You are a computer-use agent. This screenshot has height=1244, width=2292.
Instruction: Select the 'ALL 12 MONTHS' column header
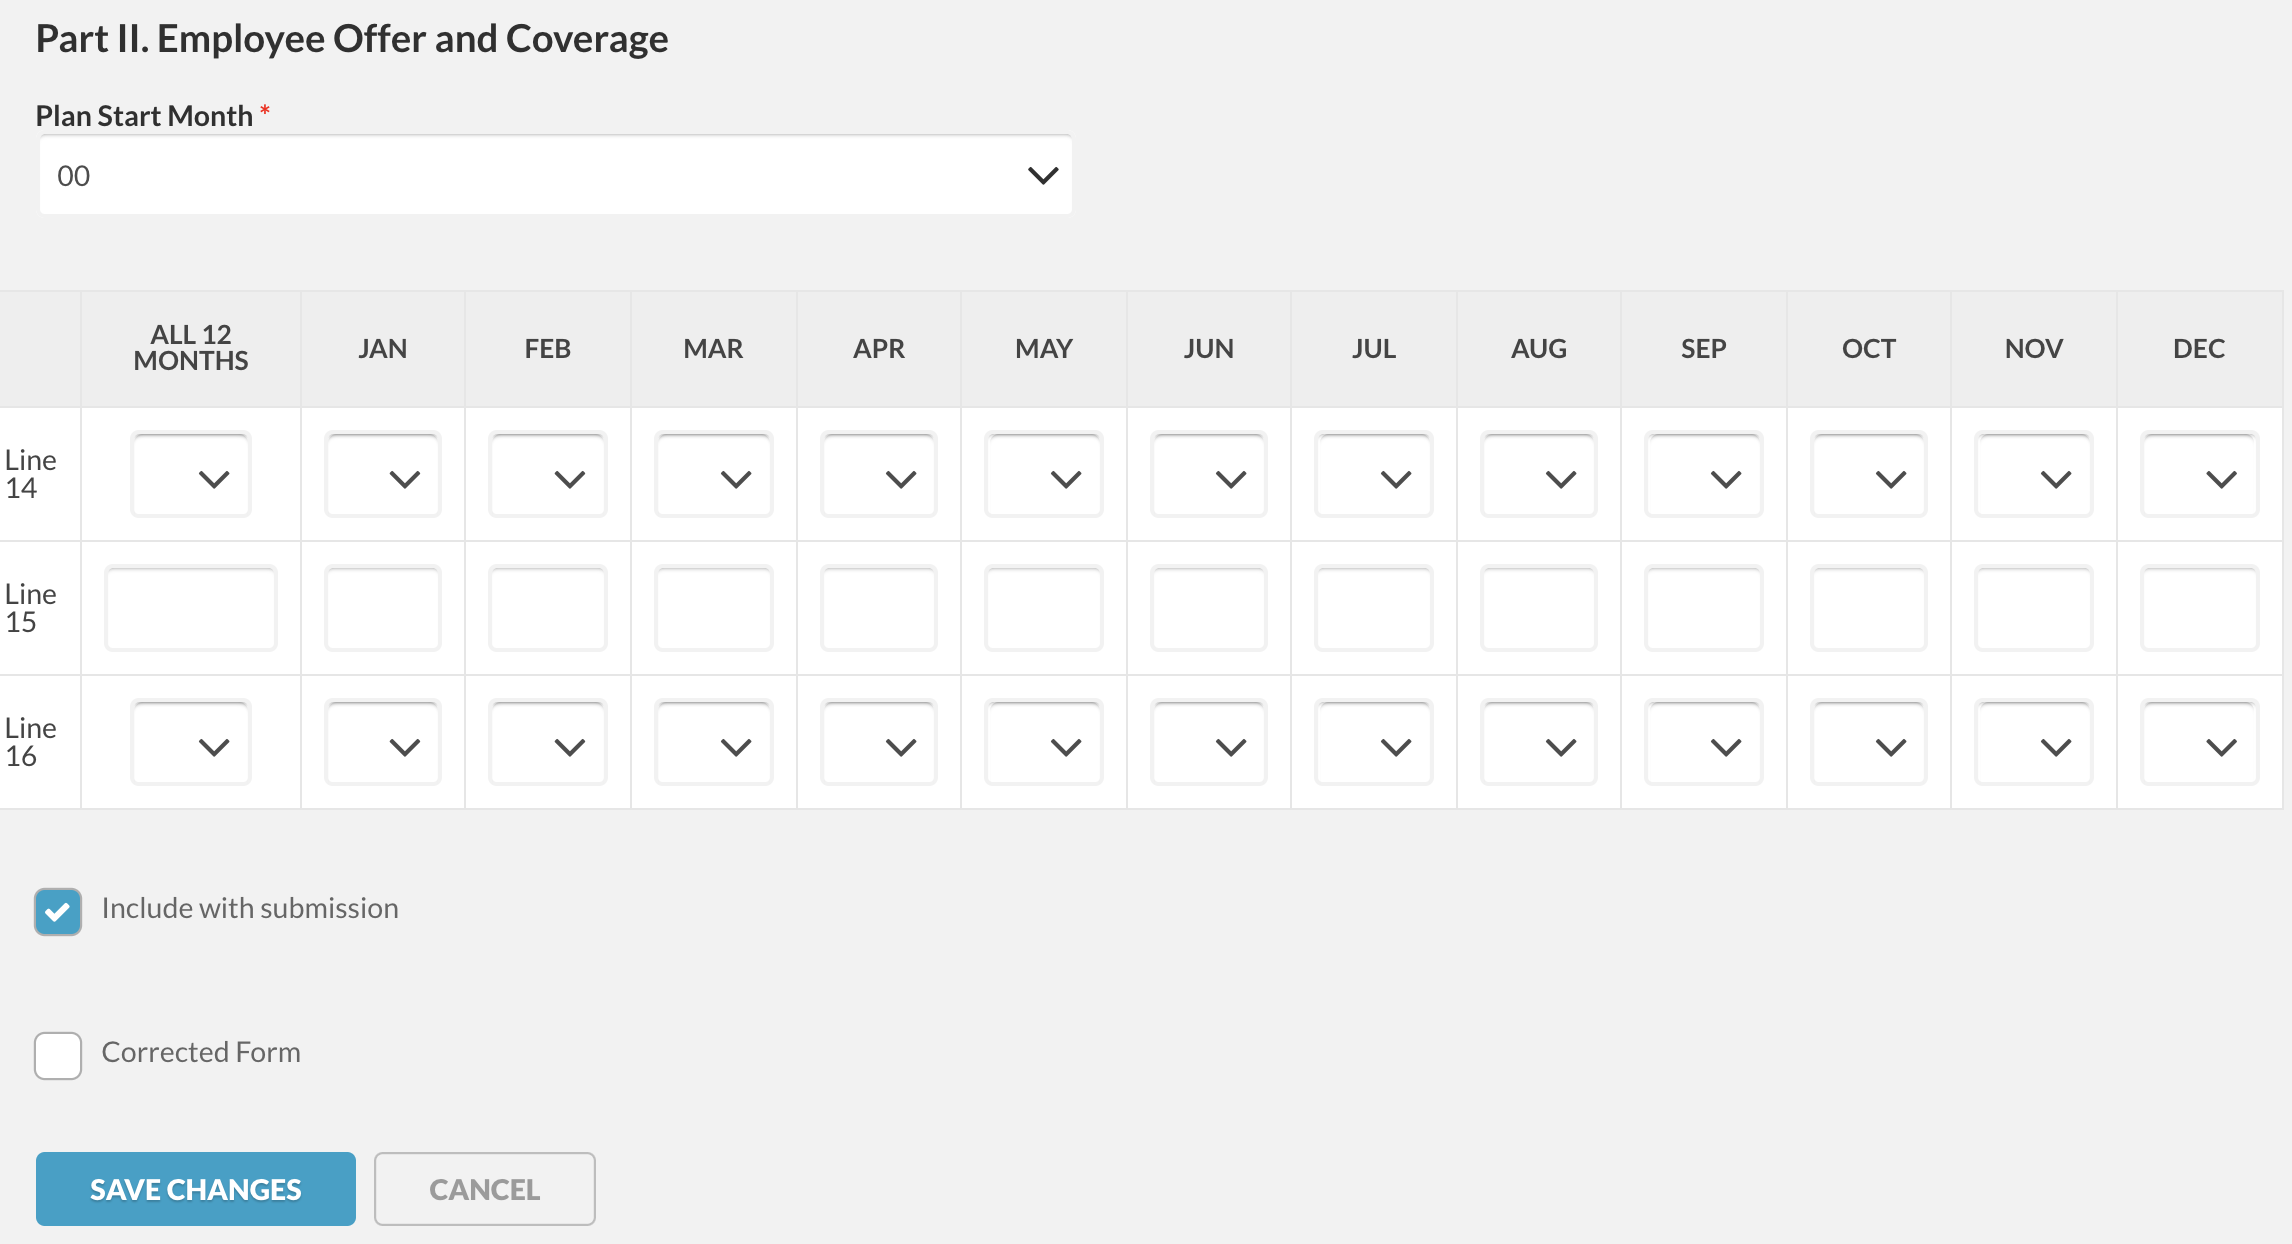[x=191, y=348]
